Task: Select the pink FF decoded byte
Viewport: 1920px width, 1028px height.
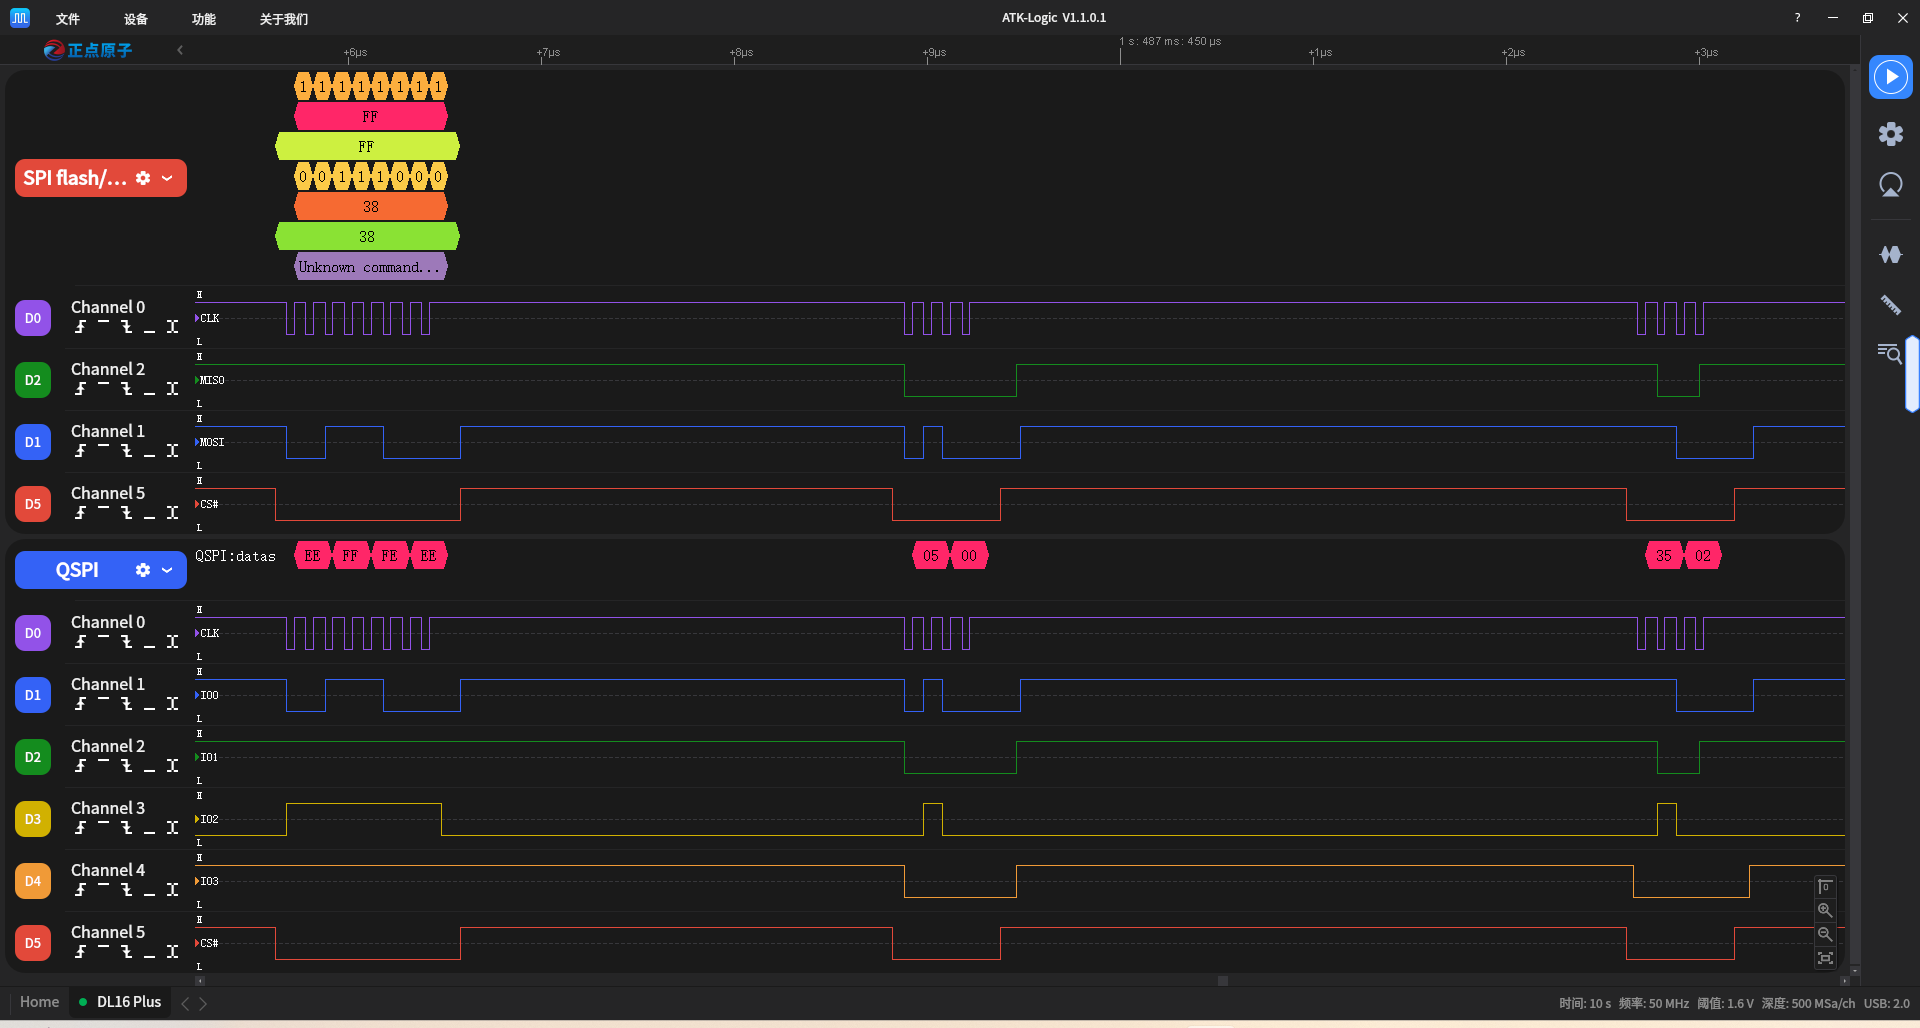Action: click(x=370, y=117)
